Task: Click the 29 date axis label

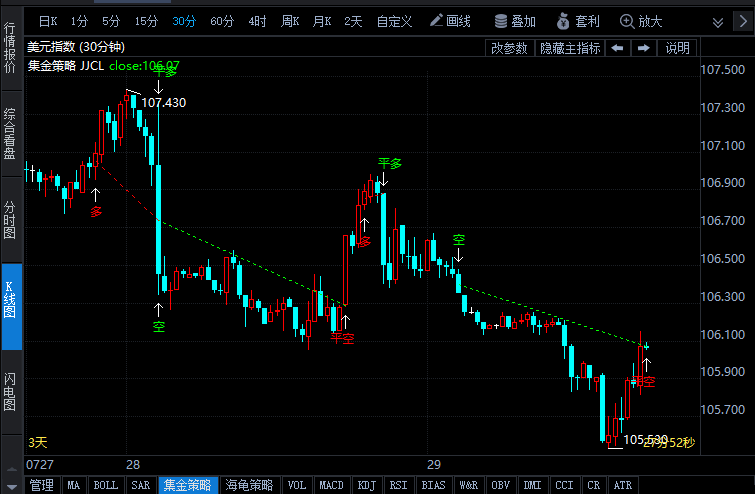Action: (434, 465)
